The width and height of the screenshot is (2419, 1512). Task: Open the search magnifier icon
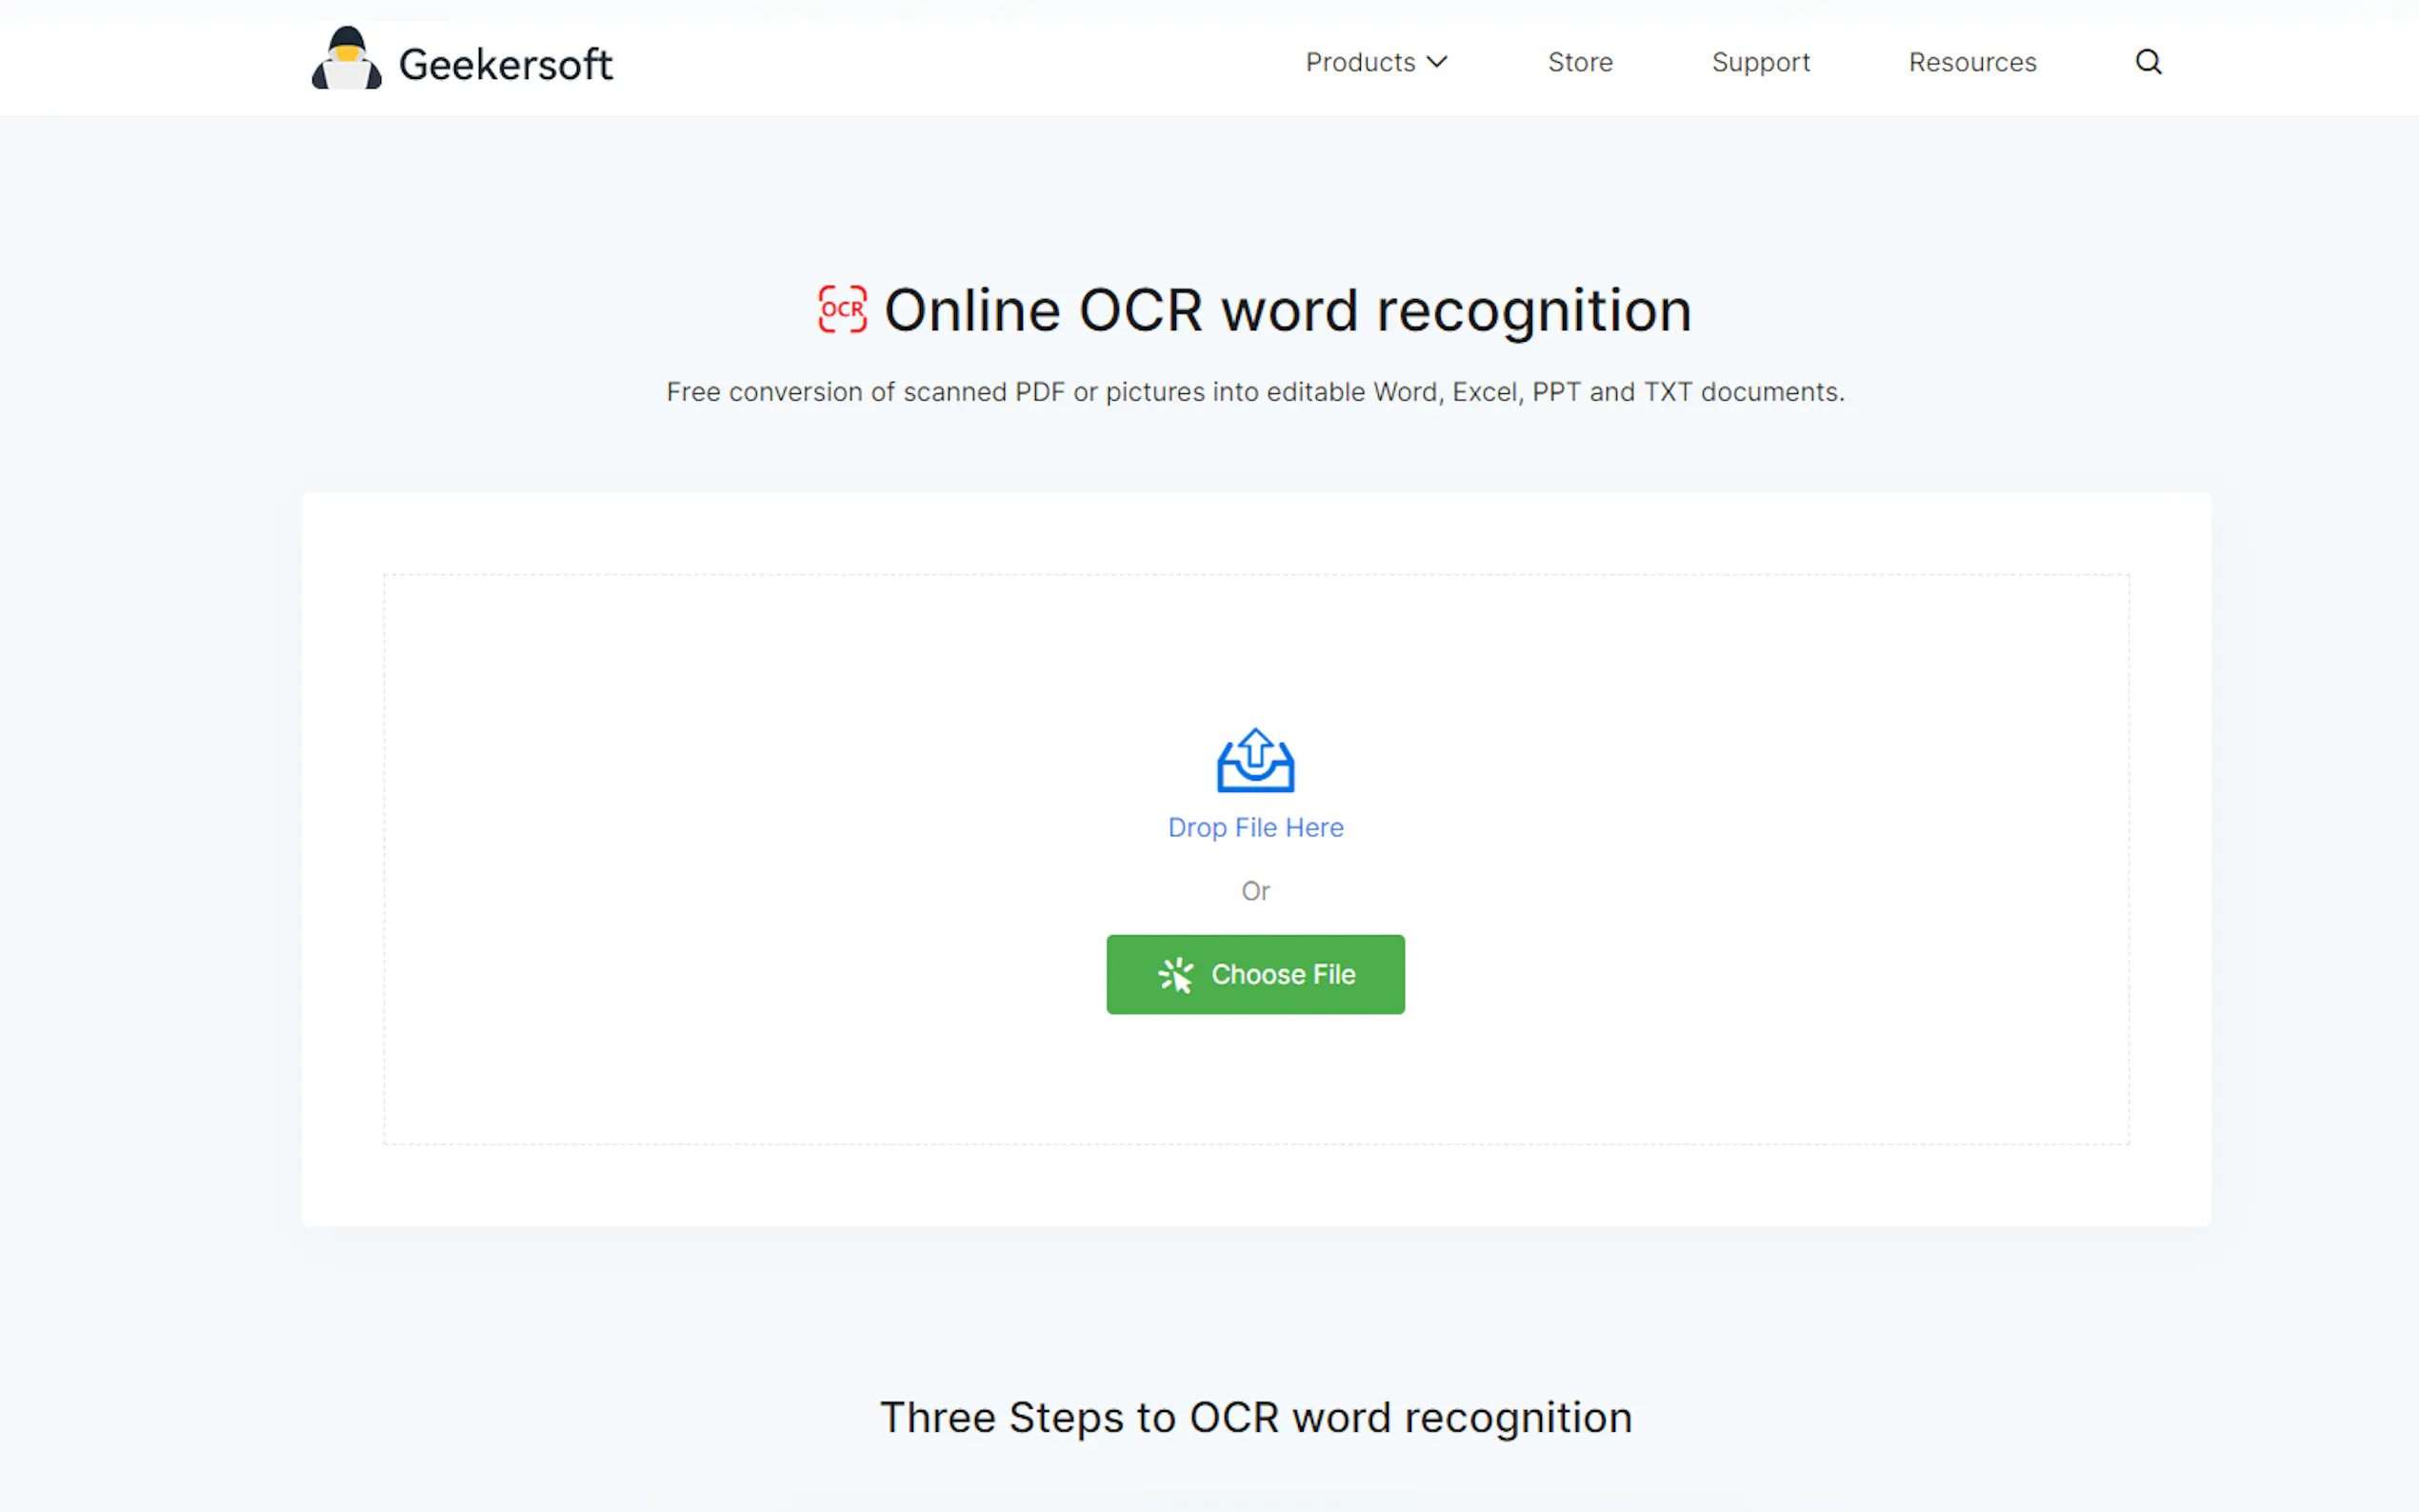(x=2148, y=62)
